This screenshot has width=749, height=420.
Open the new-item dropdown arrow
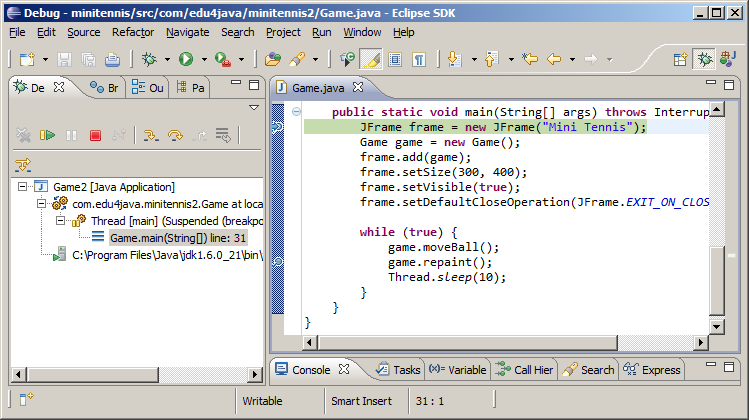click(x=45, y=60)
